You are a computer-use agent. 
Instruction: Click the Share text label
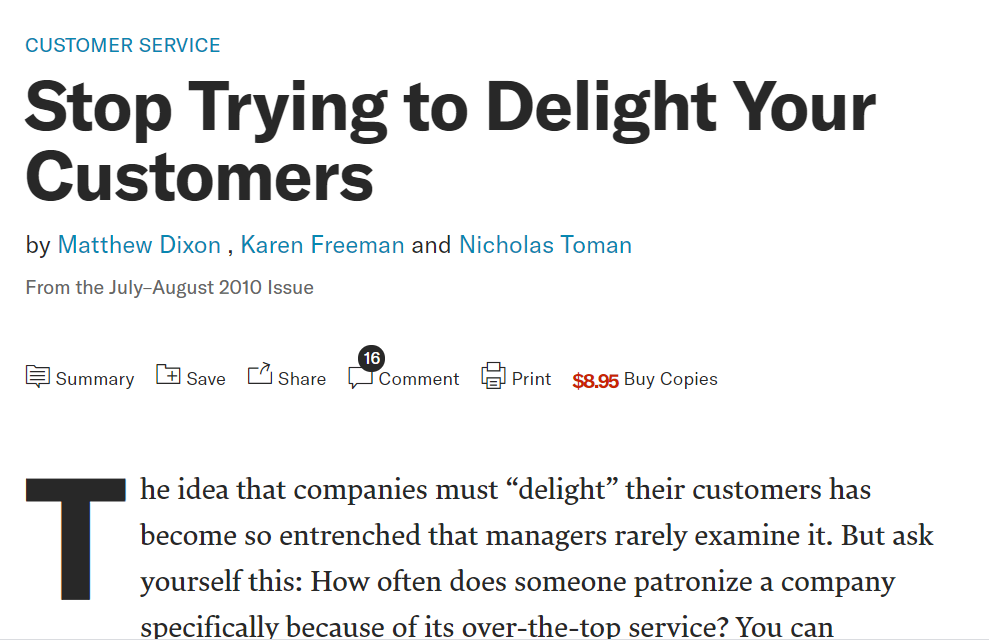point(302,379)
